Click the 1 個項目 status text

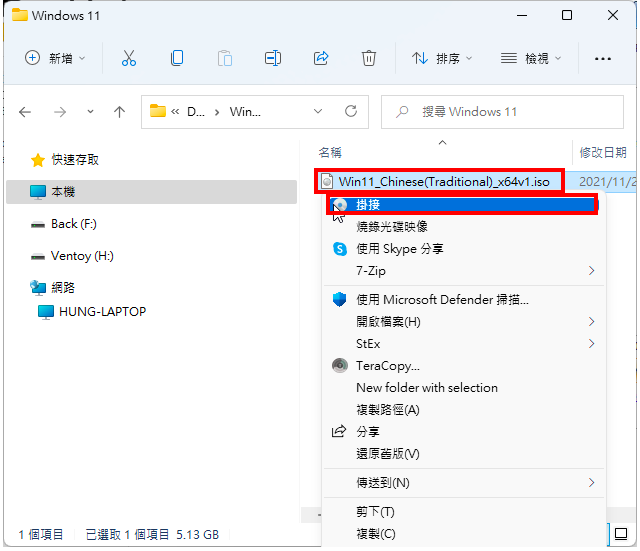[x=41, y=534]
